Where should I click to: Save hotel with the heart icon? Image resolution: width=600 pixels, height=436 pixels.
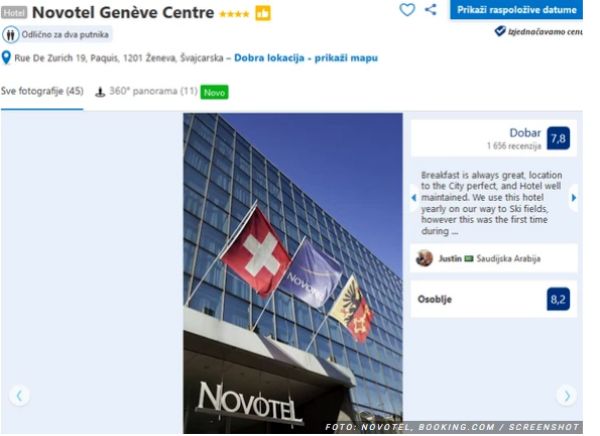(x=407, y=10)
